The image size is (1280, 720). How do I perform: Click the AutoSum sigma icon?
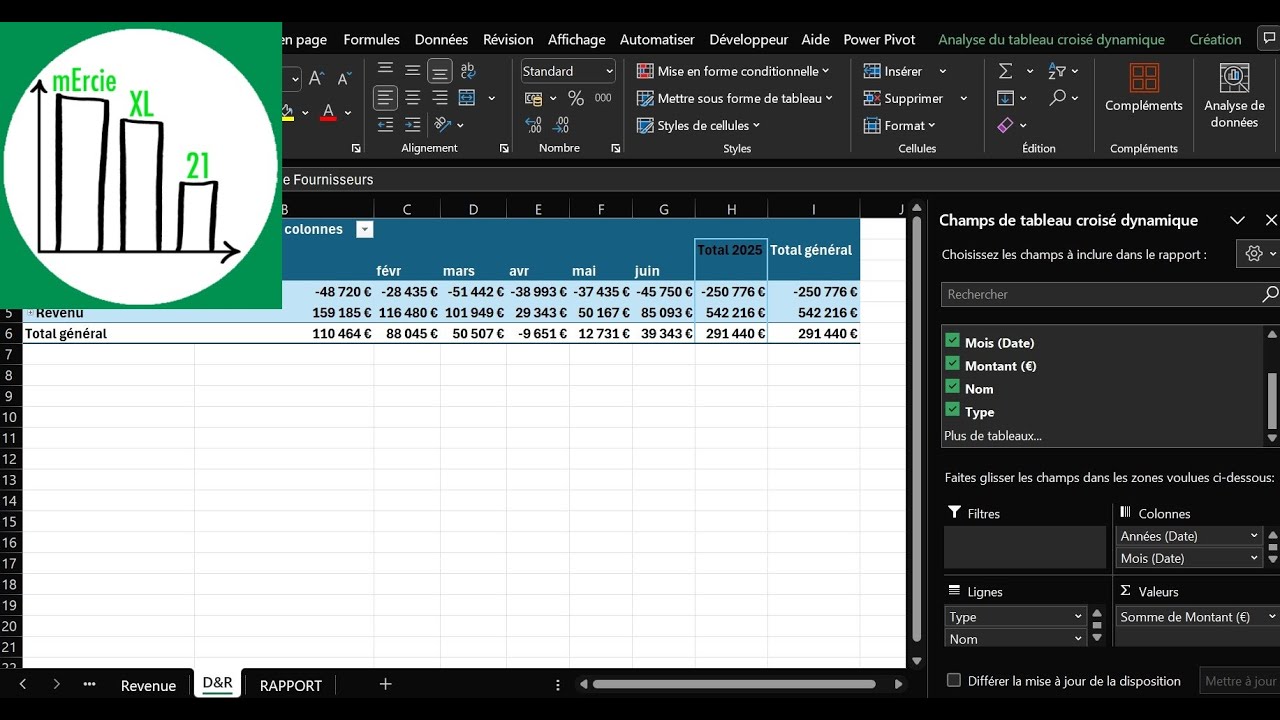coord(1006,71)
